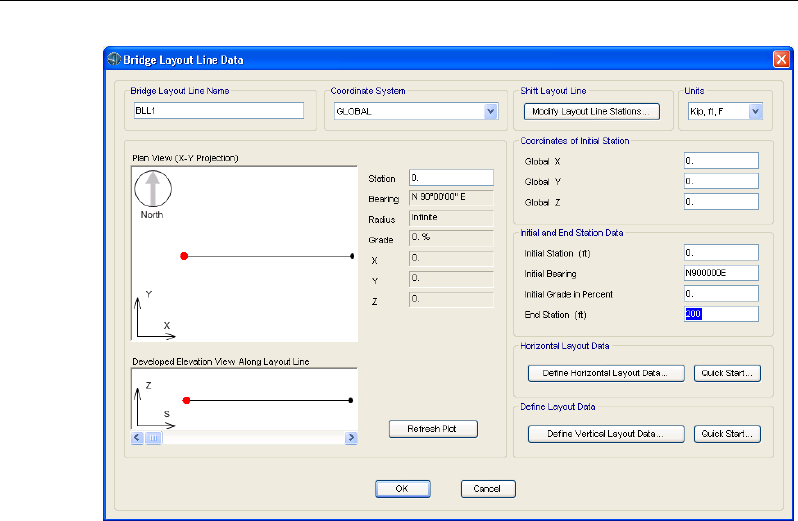Click the North arrow compass icon
798x521 pixels.
tap(153, 190)
